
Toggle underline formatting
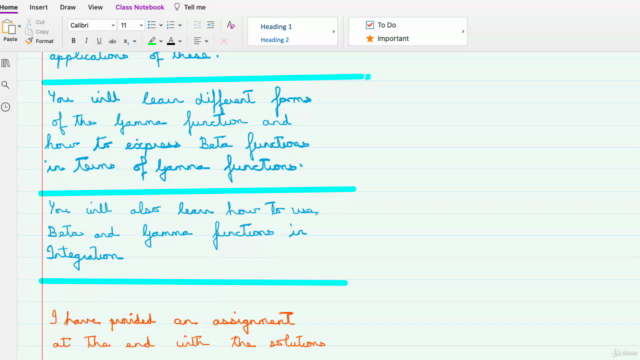point(99,41)
